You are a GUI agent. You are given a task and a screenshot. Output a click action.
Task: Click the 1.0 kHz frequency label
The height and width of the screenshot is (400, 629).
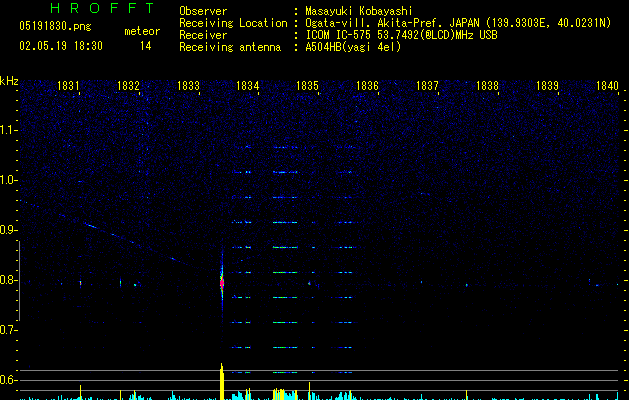(8, 180)
